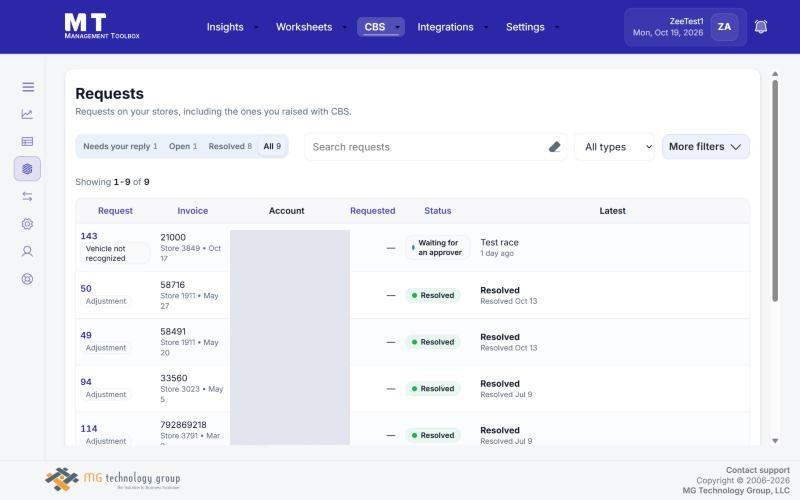Select the highlighted CBS sidebar icon
Image resolution: width=800 pixels, height=500 pixels.
click(28, 169)
